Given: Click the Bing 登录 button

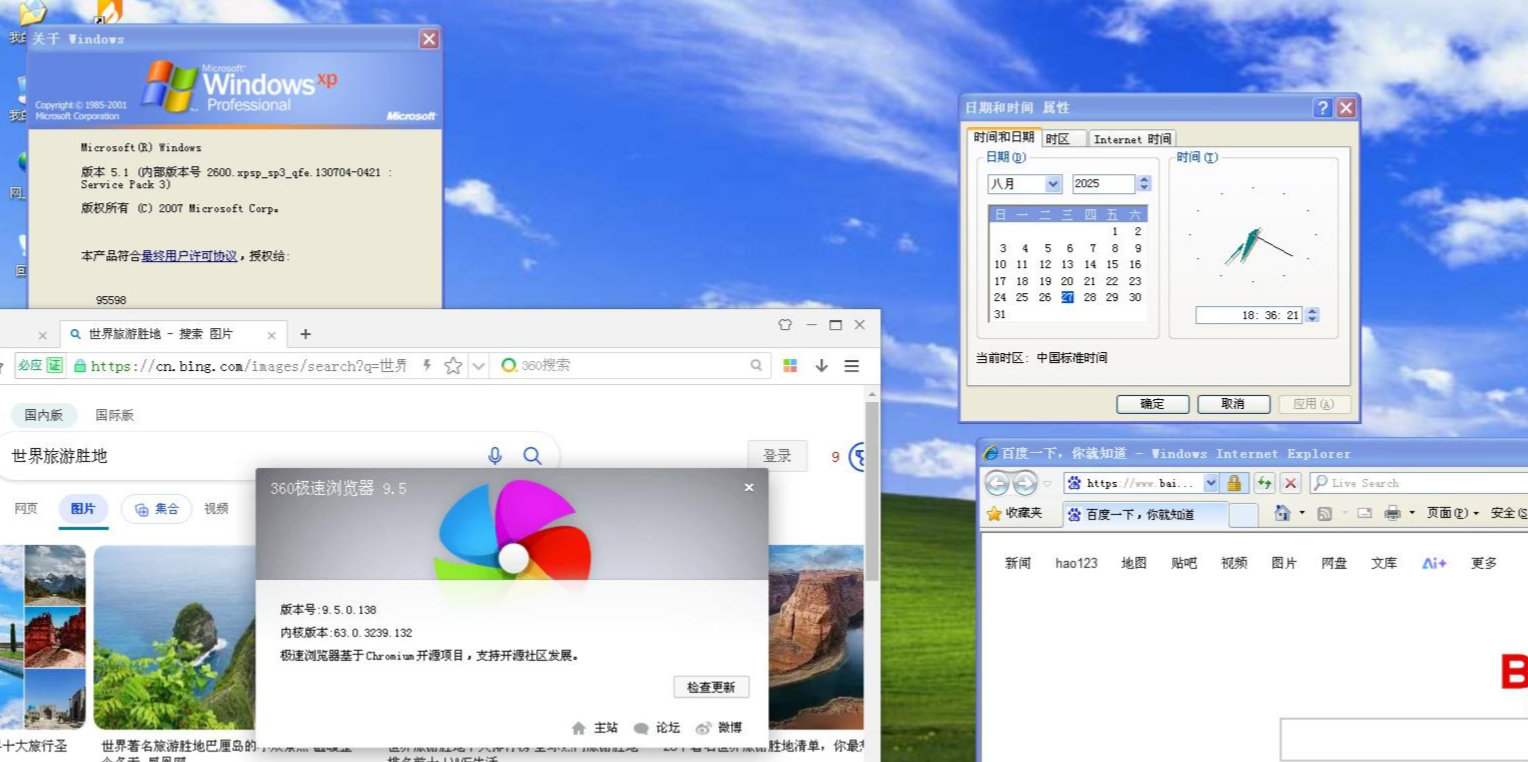Looking at the screenshot, I should coord(777,456).
